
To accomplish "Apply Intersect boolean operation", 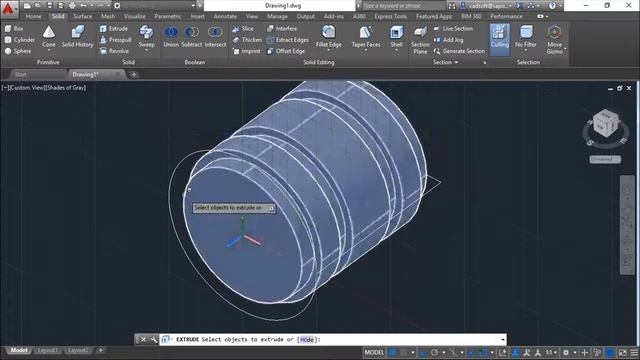I will (215, 36).
